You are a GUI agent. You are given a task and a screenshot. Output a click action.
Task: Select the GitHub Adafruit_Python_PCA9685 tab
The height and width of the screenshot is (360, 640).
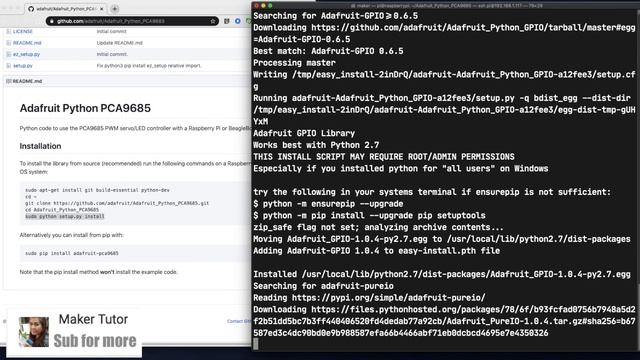click(x=66, y=9)
